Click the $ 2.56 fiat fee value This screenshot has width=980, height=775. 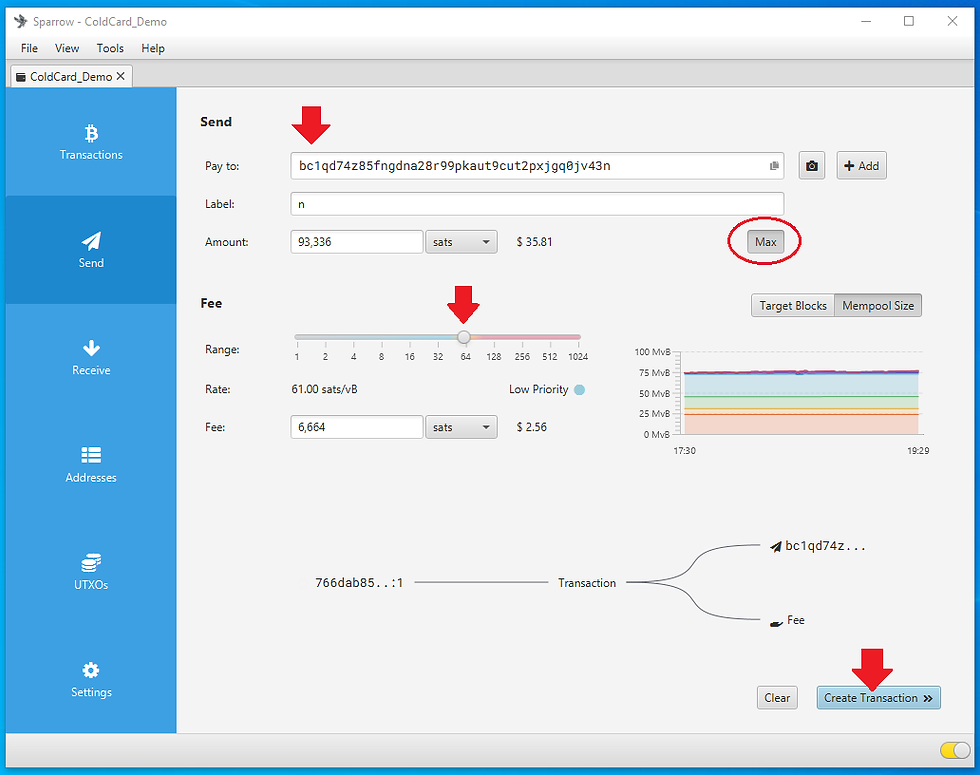[532, 428]
